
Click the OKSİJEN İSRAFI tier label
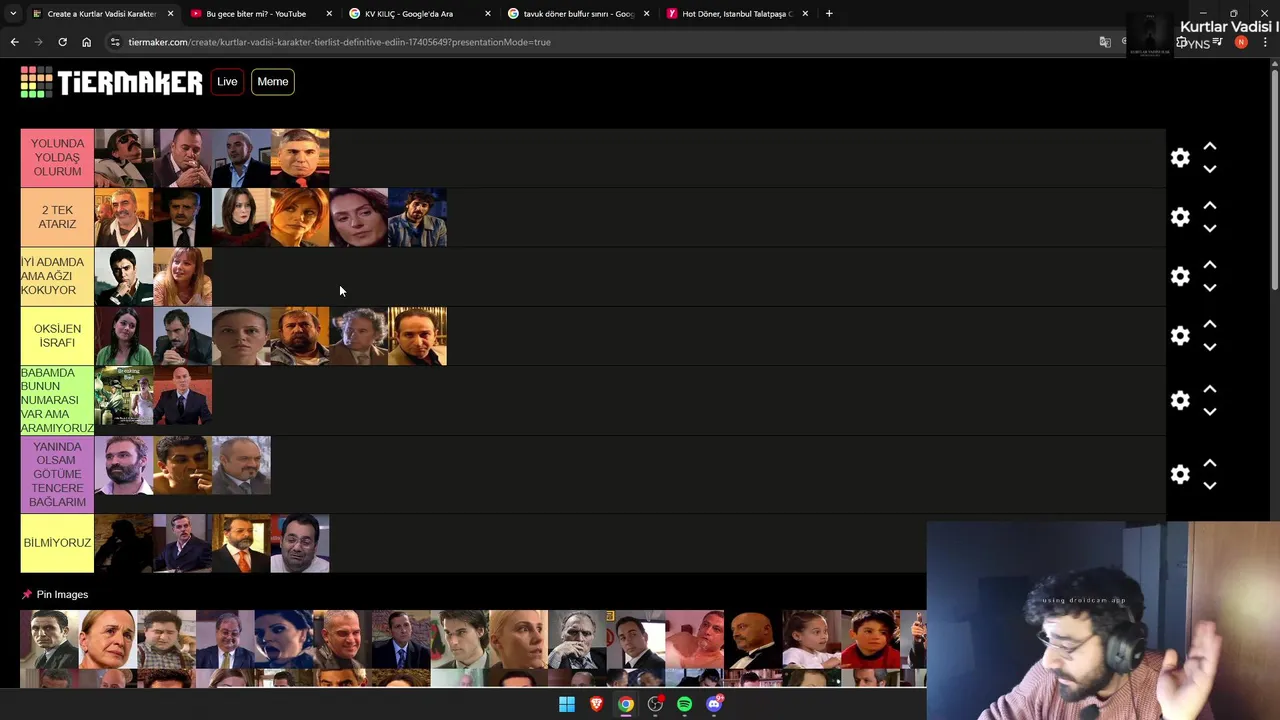[57, 336]
